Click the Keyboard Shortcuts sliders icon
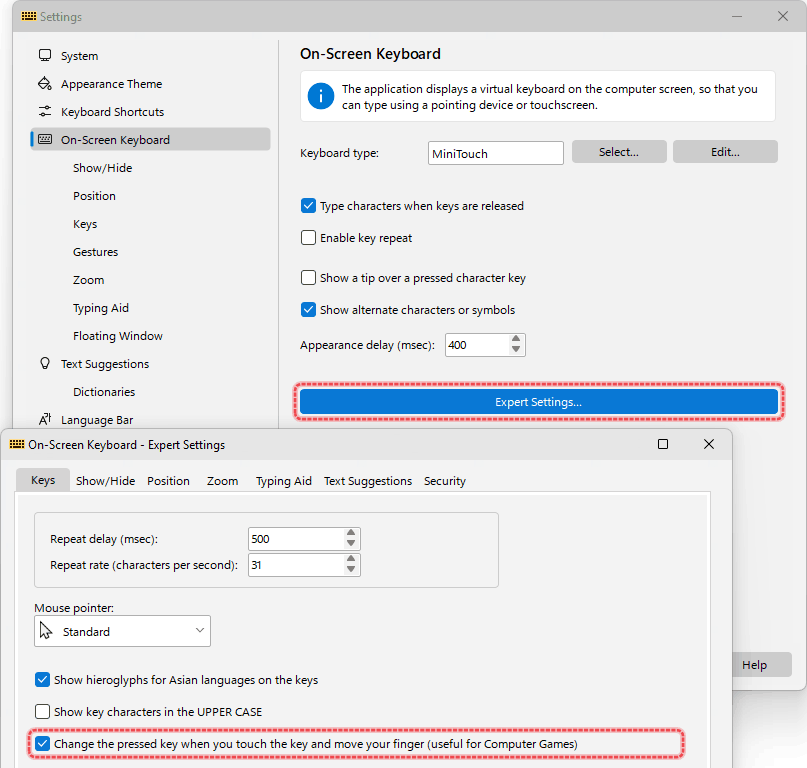Viewport: 807px width, 768px height. coord(45,112)
